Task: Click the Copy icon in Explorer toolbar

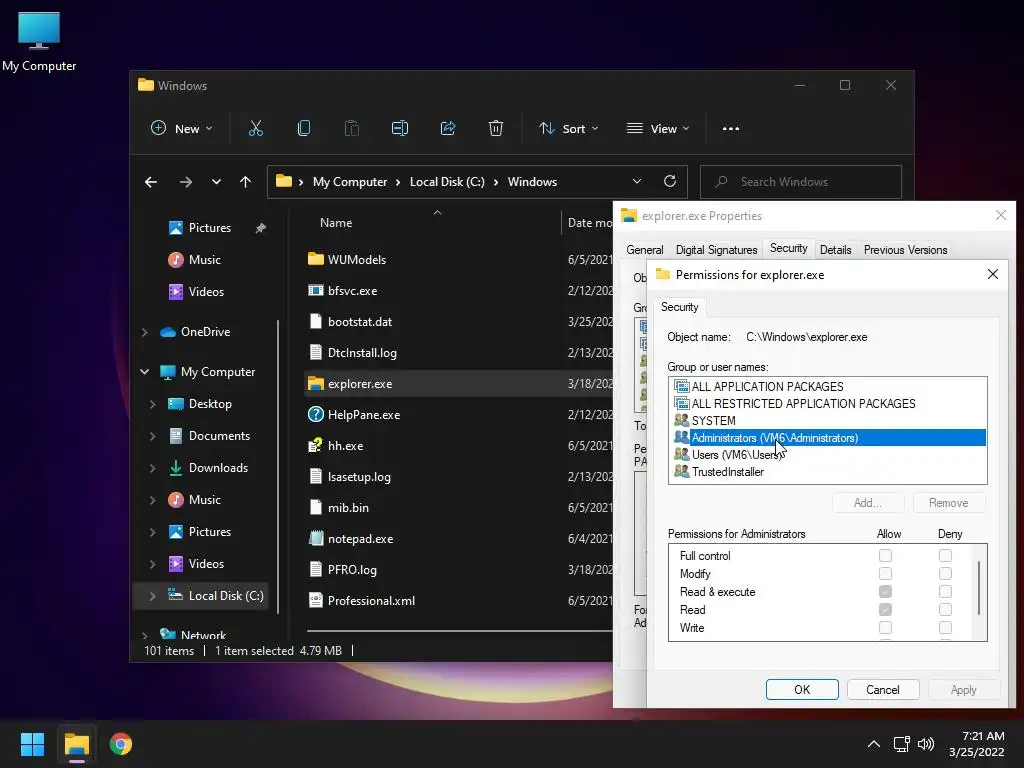Action: point(304,129)
